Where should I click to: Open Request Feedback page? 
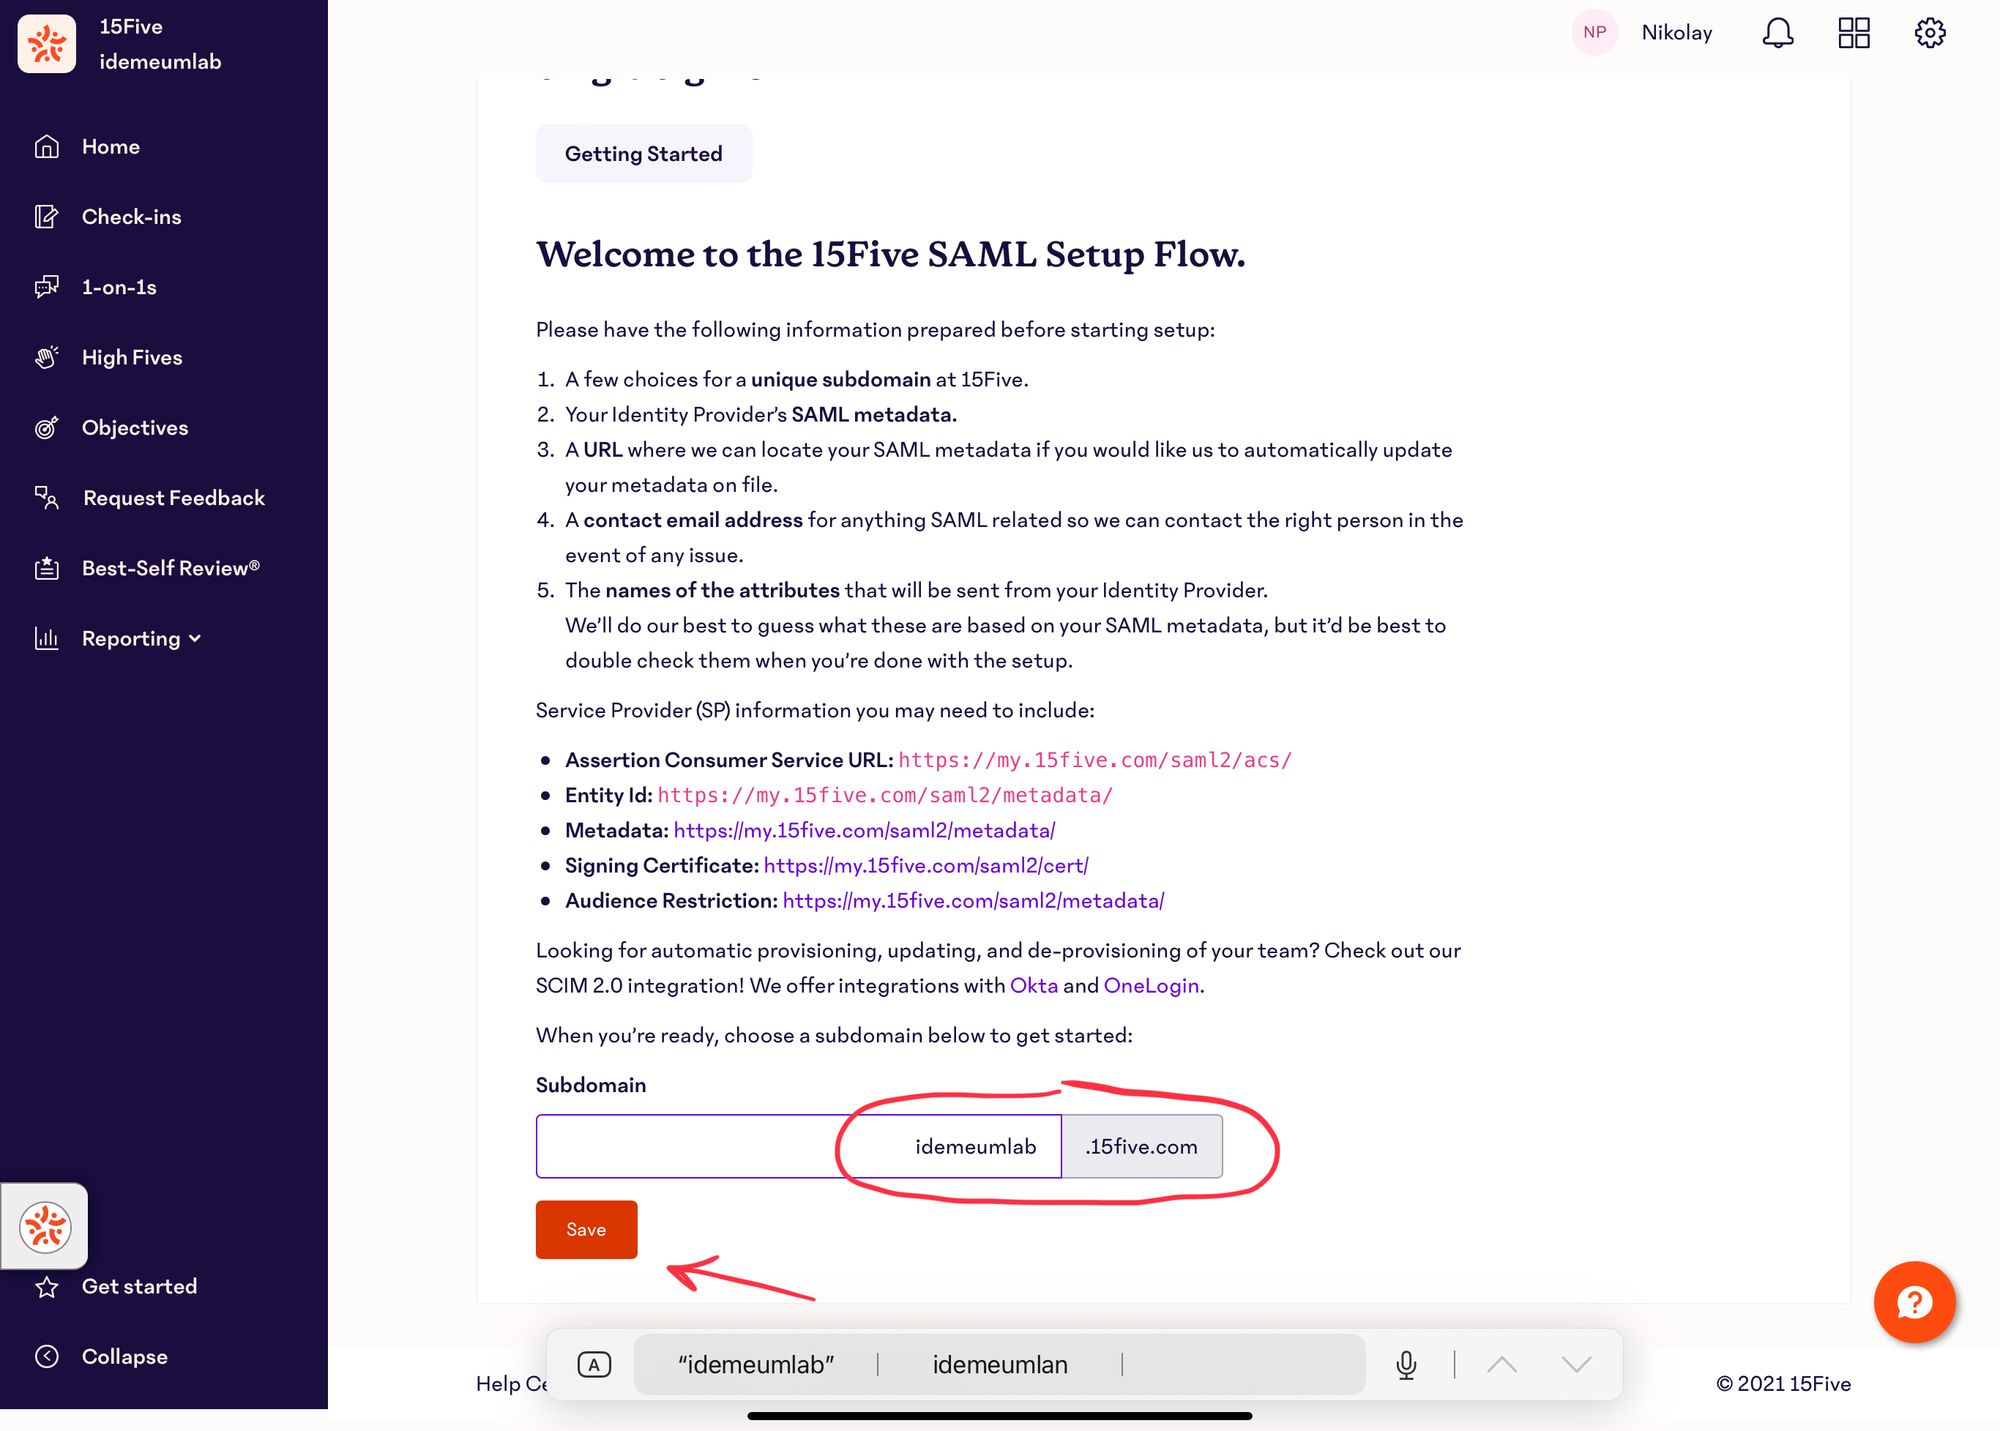[x=174, y=498]
